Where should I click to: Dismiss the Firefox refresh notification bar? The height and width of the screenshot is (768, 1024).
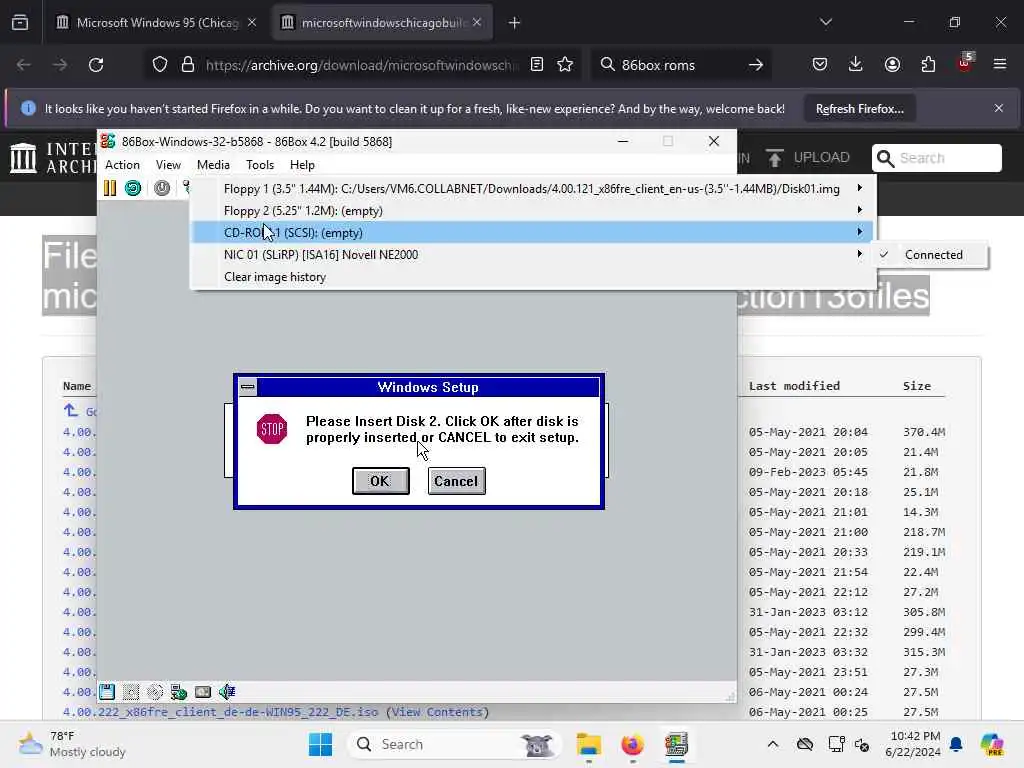click(x=999, y=108)
